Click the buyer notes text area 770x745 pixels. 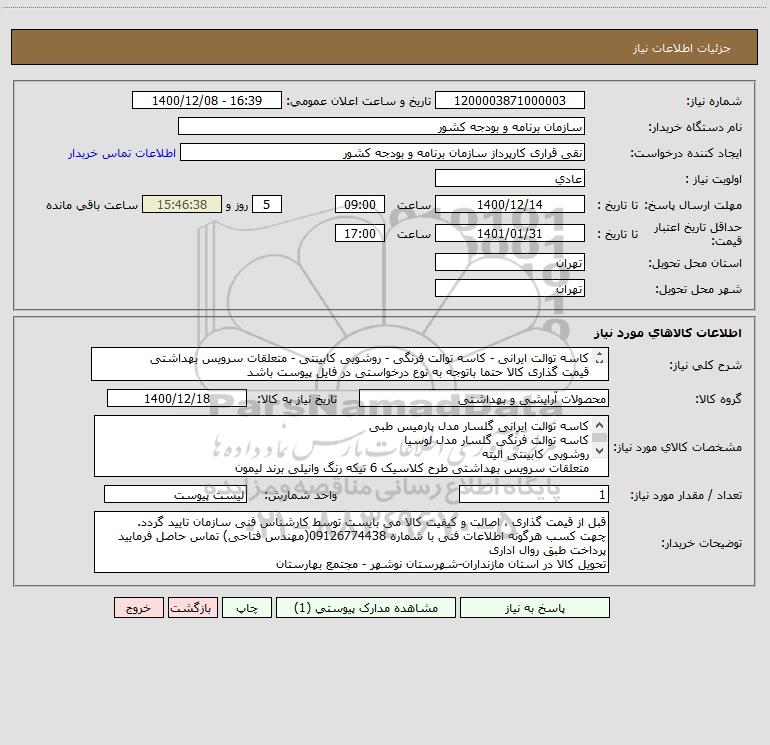click(351, 542)
